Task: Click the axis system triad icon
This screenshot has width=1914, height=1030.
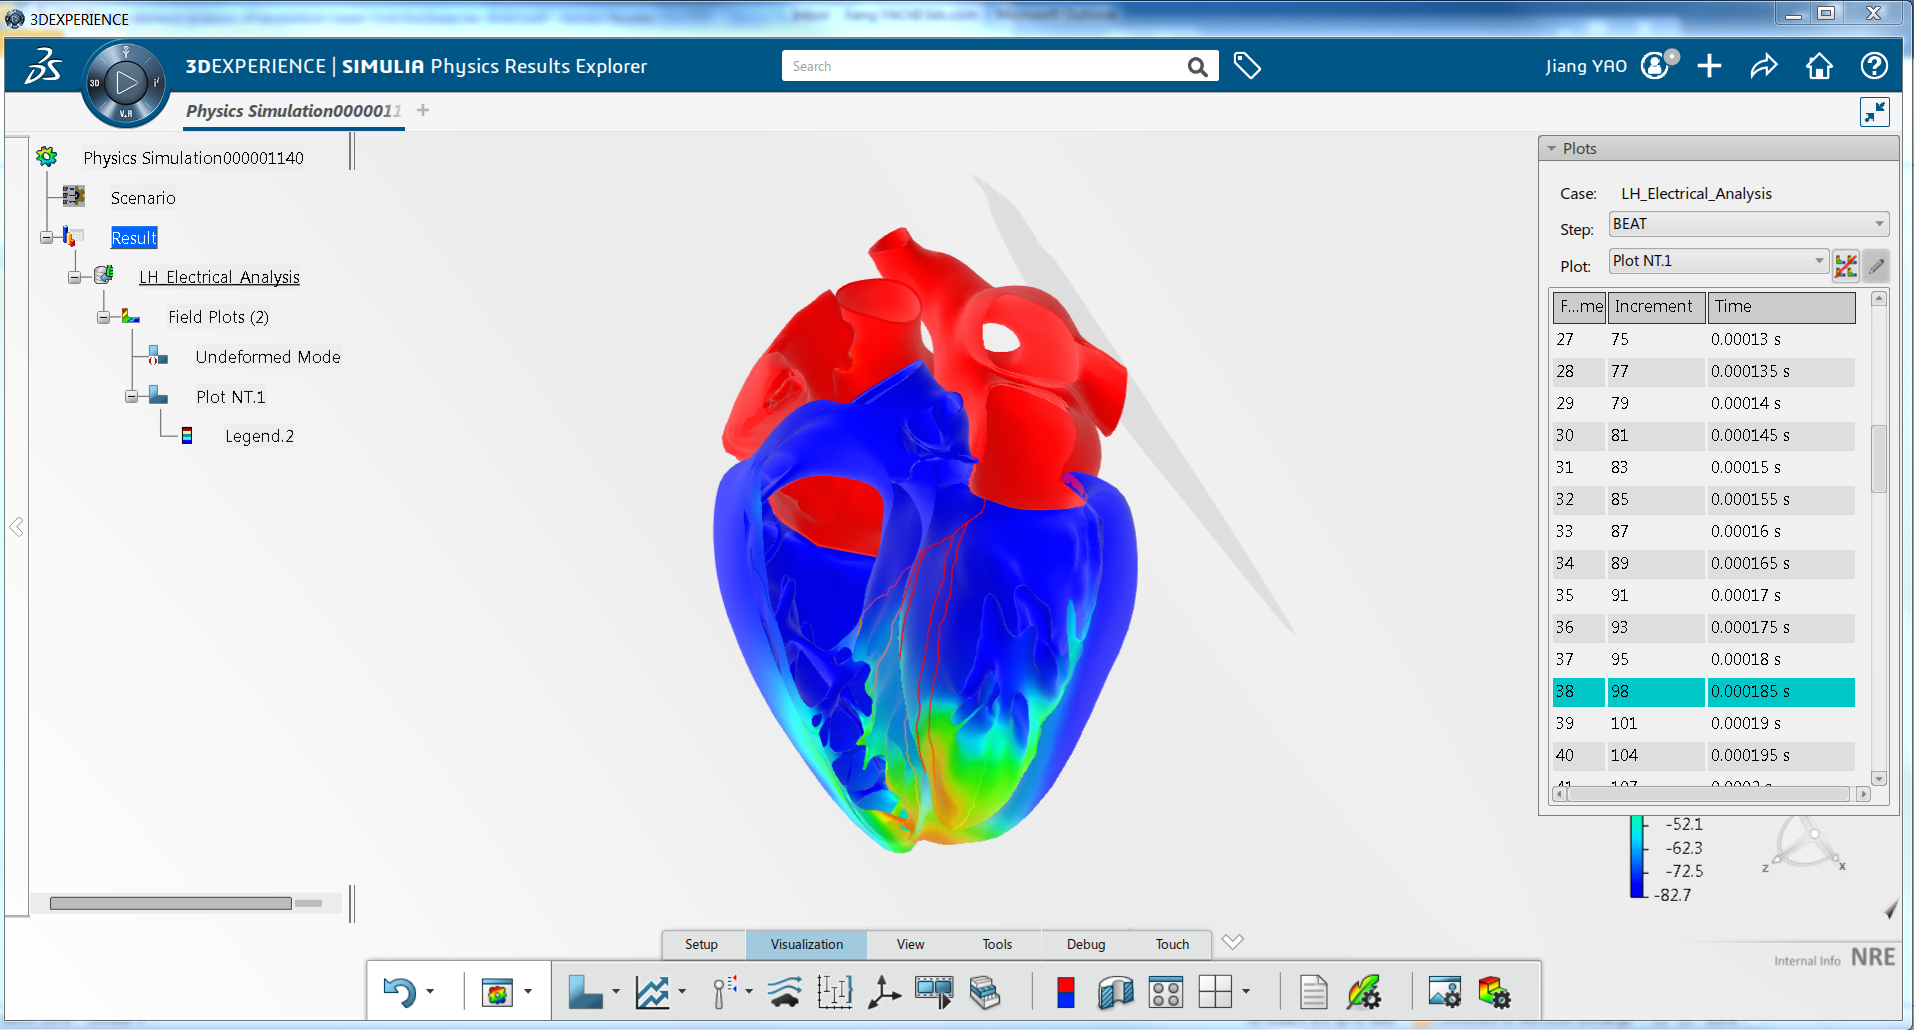Action: coord(883,992)
